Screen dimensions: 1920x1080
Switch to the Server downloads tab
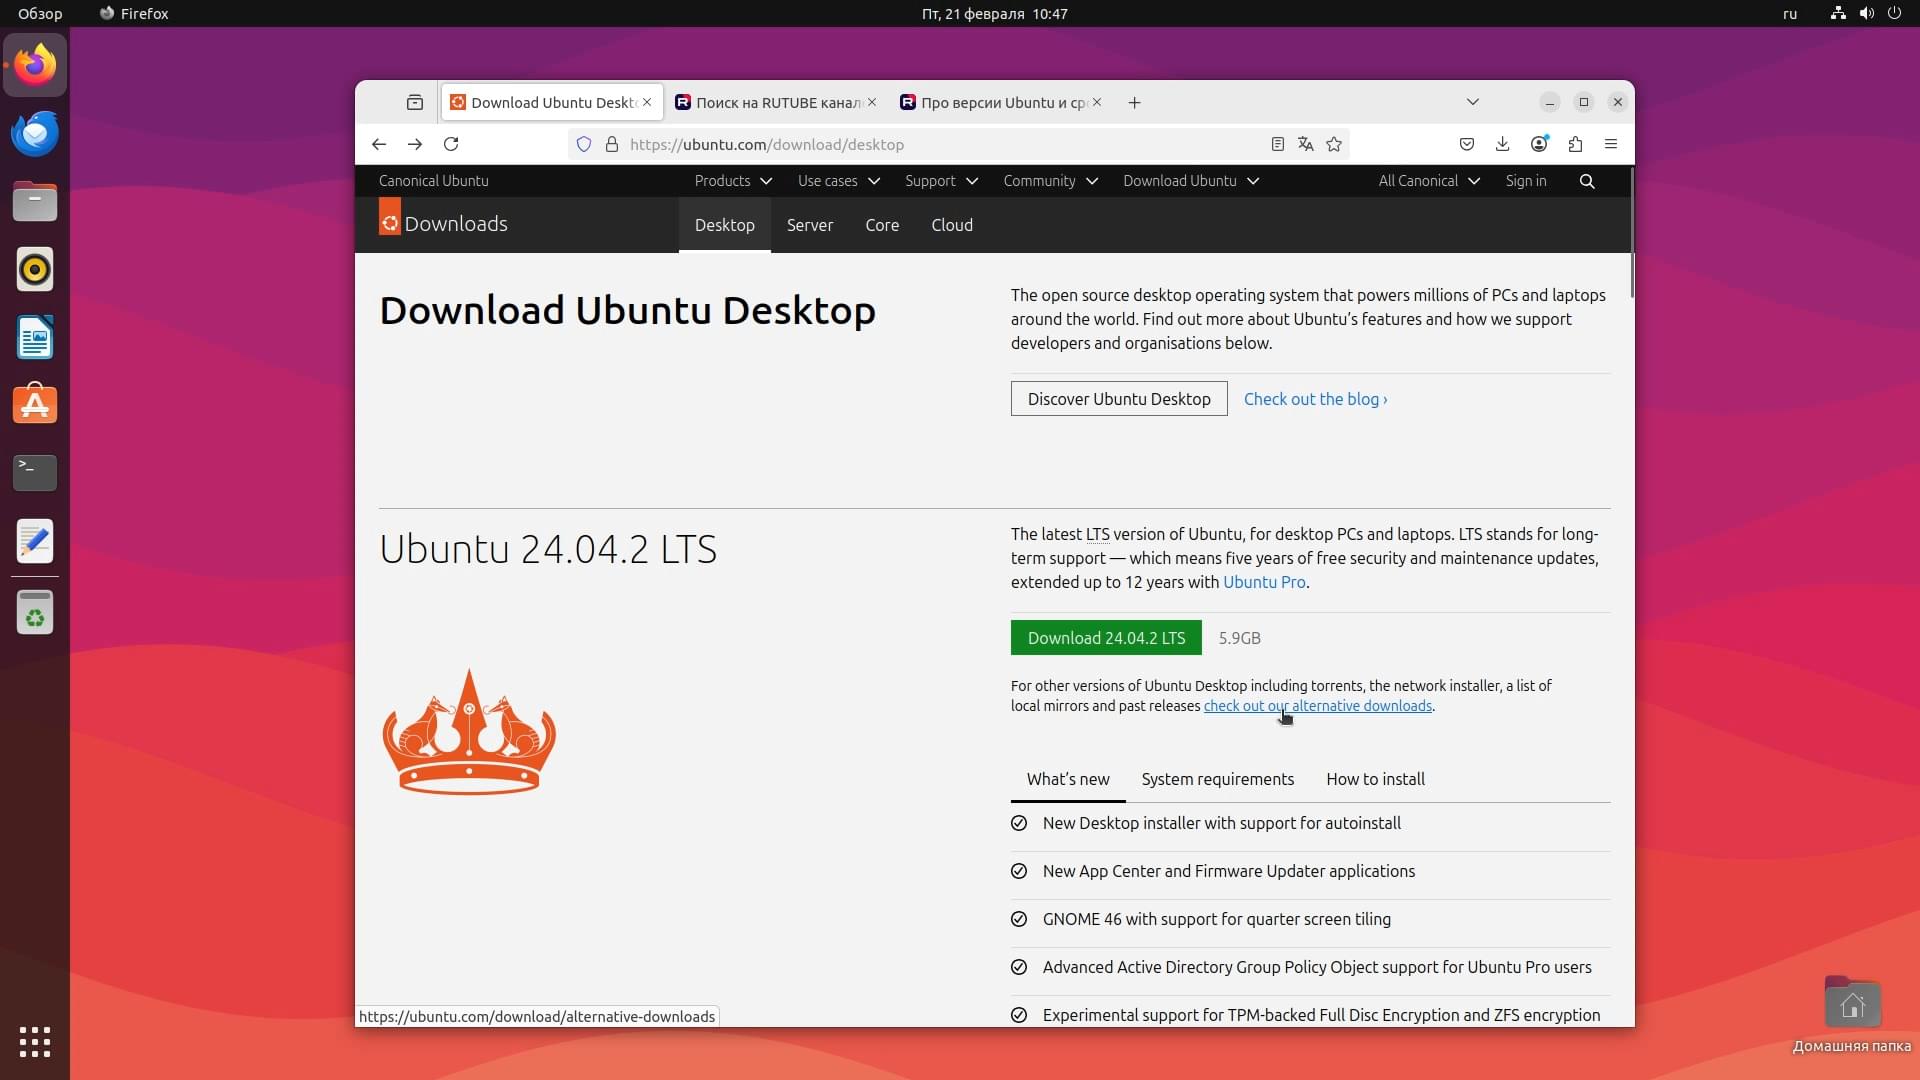point(809,225)
